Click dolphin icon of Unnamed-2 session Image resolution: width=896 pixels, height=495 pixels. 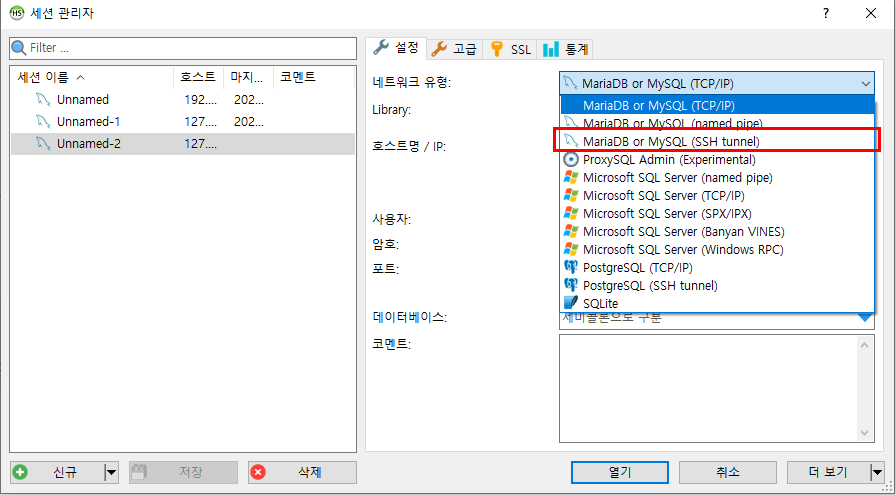click(x=43, y=144)
